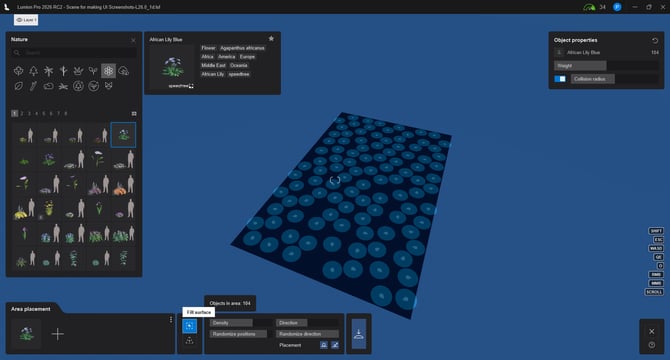Click the place-on-ground confirm button
670x360 pixels.
coord(359,334)
